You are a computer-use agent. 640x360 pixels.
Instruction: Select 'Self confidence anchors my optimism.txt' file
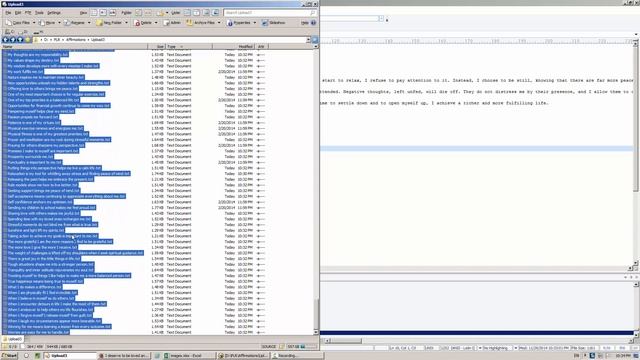click(40, 202)
